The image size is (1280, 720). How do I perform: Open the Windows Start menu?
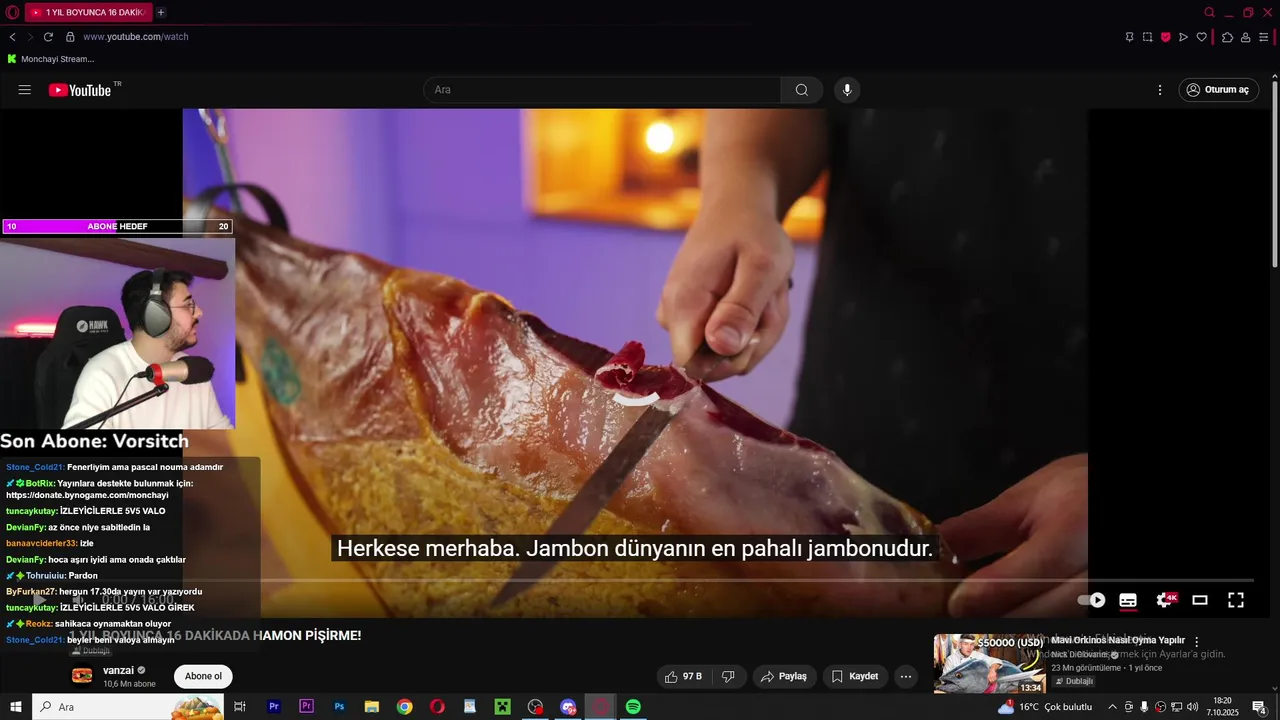pyautogui.click(x=15, y=707)
